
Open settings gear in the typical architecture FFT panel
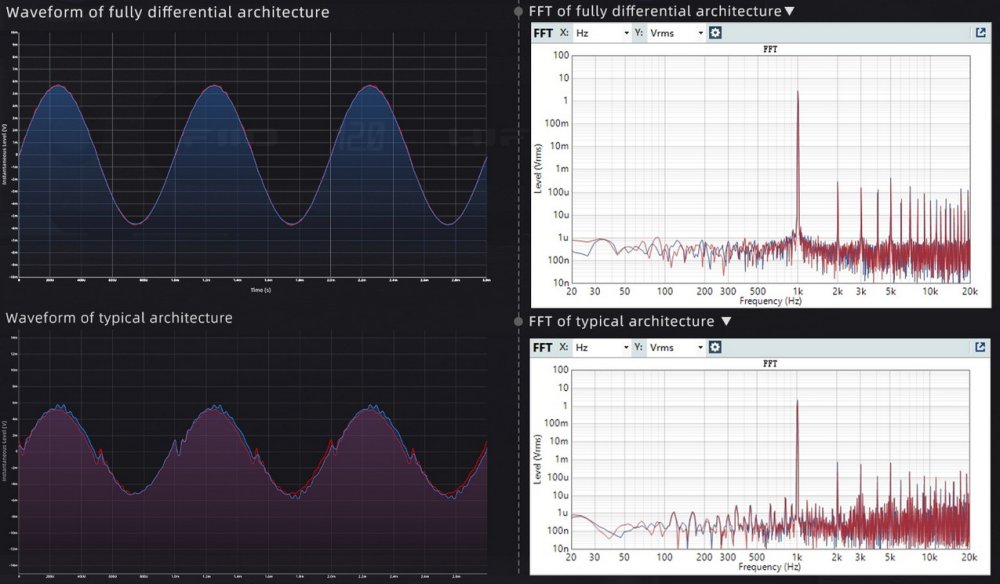(x=715, y=348)
